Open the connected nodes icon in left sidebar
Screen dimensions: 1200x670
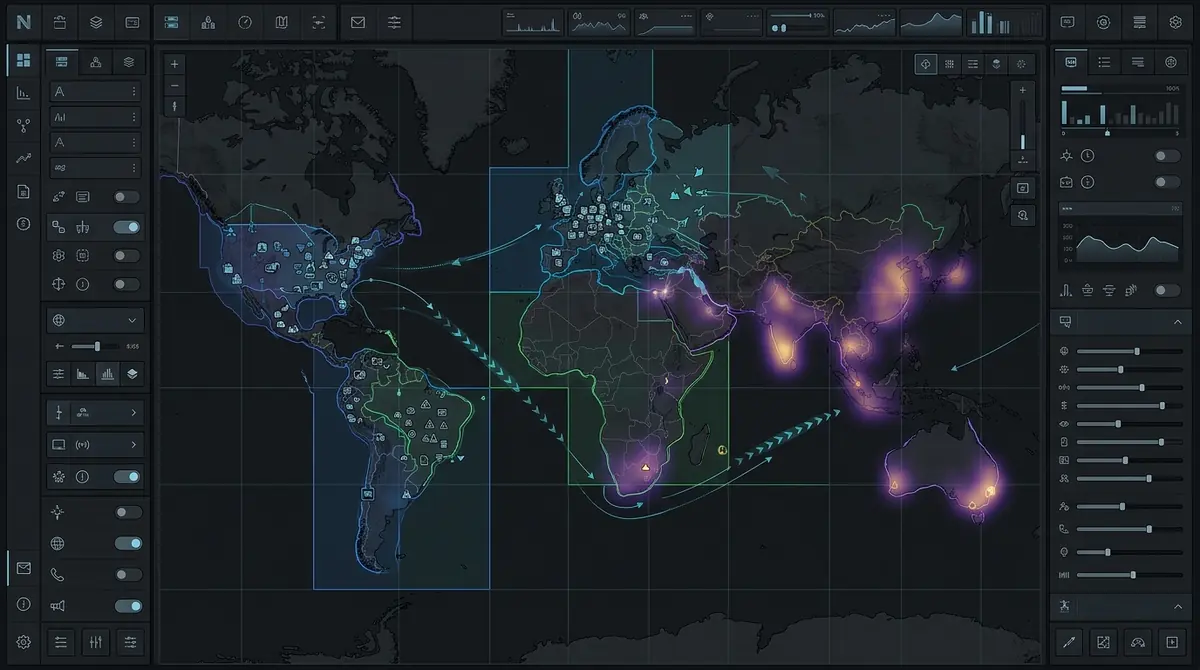click(x=23, y=126)
